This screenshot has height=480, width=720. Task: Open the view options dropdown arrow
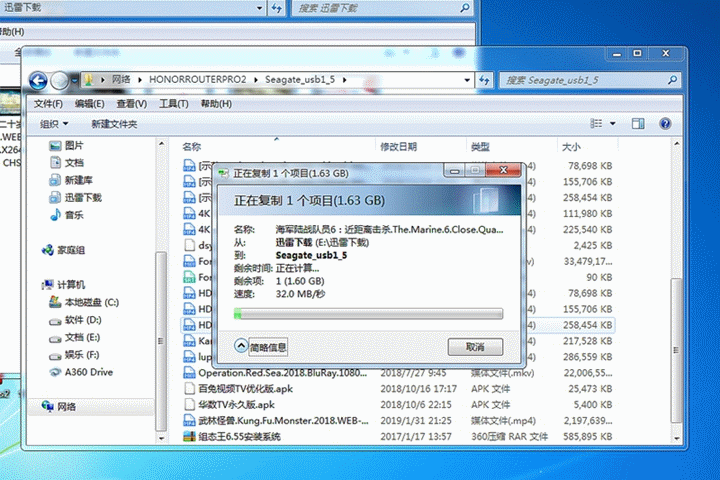(x=613, y=124)
